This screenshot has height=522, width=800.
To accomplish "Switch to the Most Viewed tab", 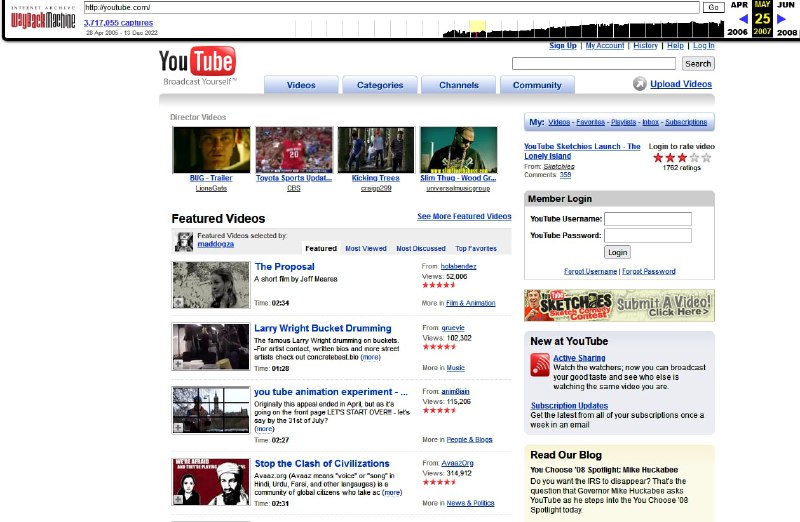I will pyautogui.click(x=365, y=248).
